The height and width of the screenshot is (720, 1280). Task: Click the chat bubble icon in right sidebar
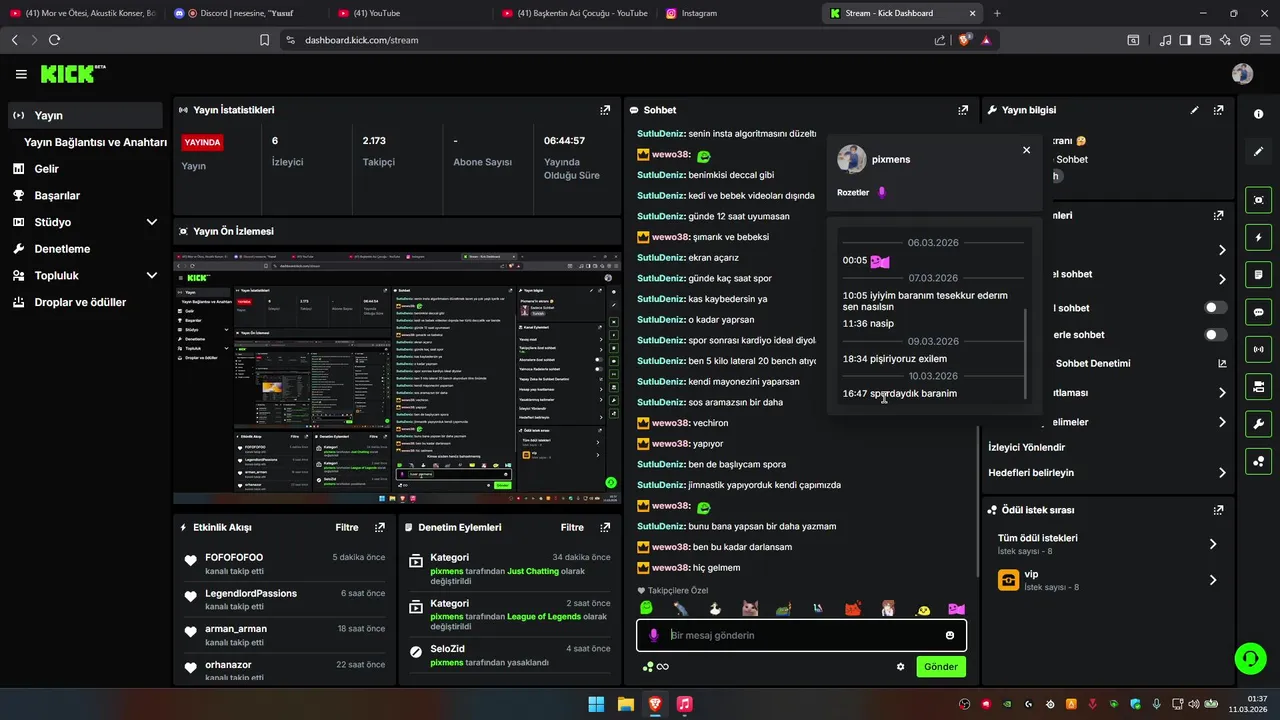(x=1258, y=312)
